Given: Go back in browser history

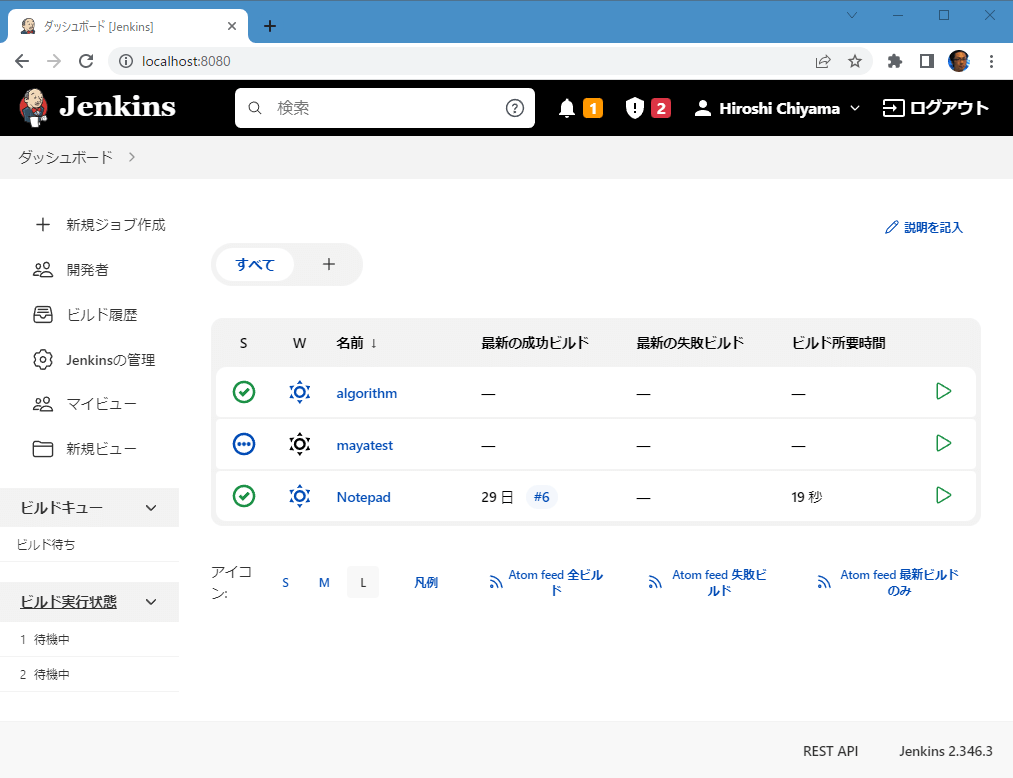Looking at the screenshot, I should point(22,61).
